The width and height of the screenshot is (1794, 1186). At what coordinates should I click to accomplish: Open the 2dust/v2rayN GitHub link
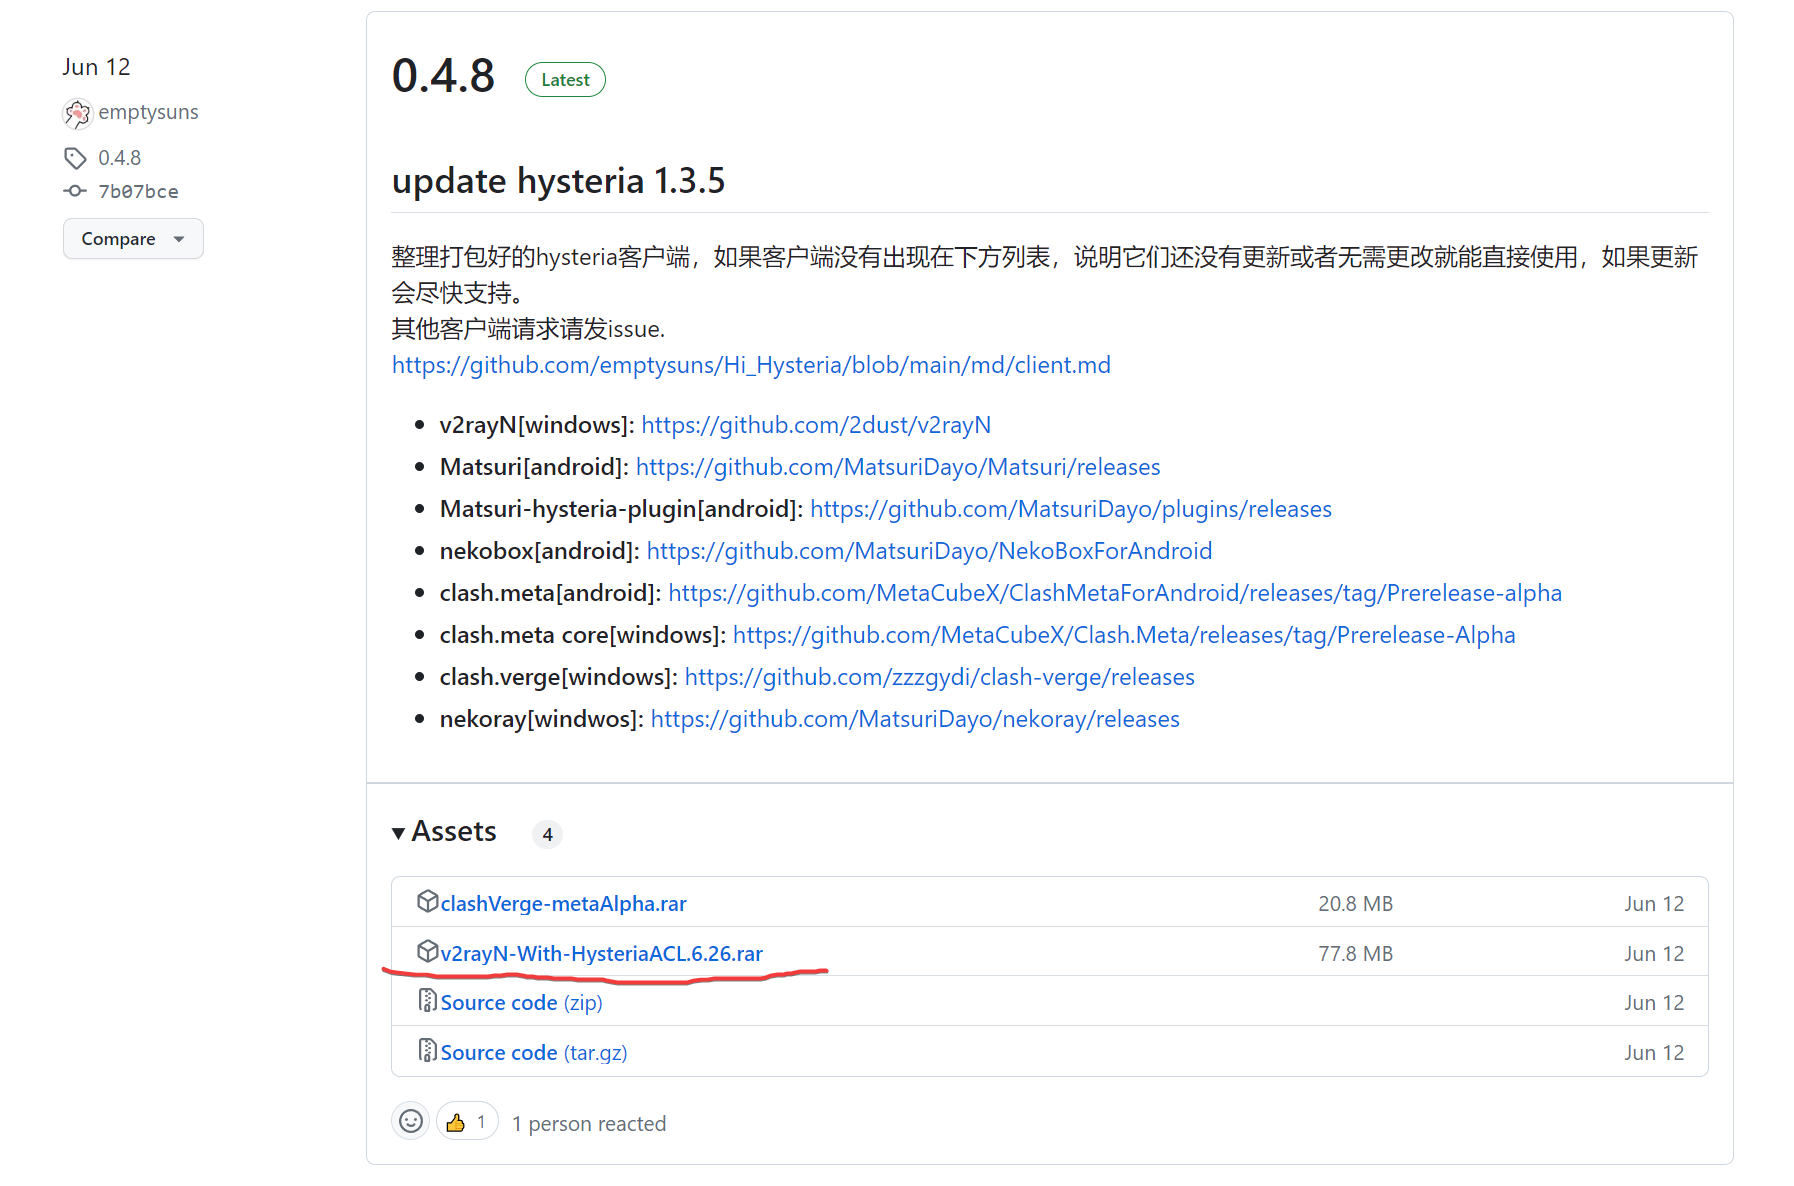point(815,425)
